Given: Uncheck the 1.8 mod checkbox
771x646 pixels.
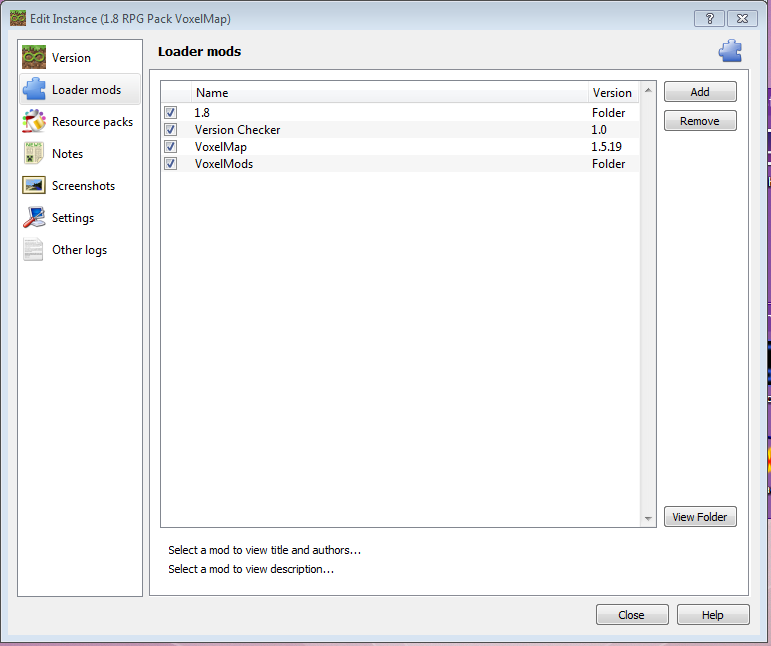Looking at the screenshot, I should click(171, 113).
